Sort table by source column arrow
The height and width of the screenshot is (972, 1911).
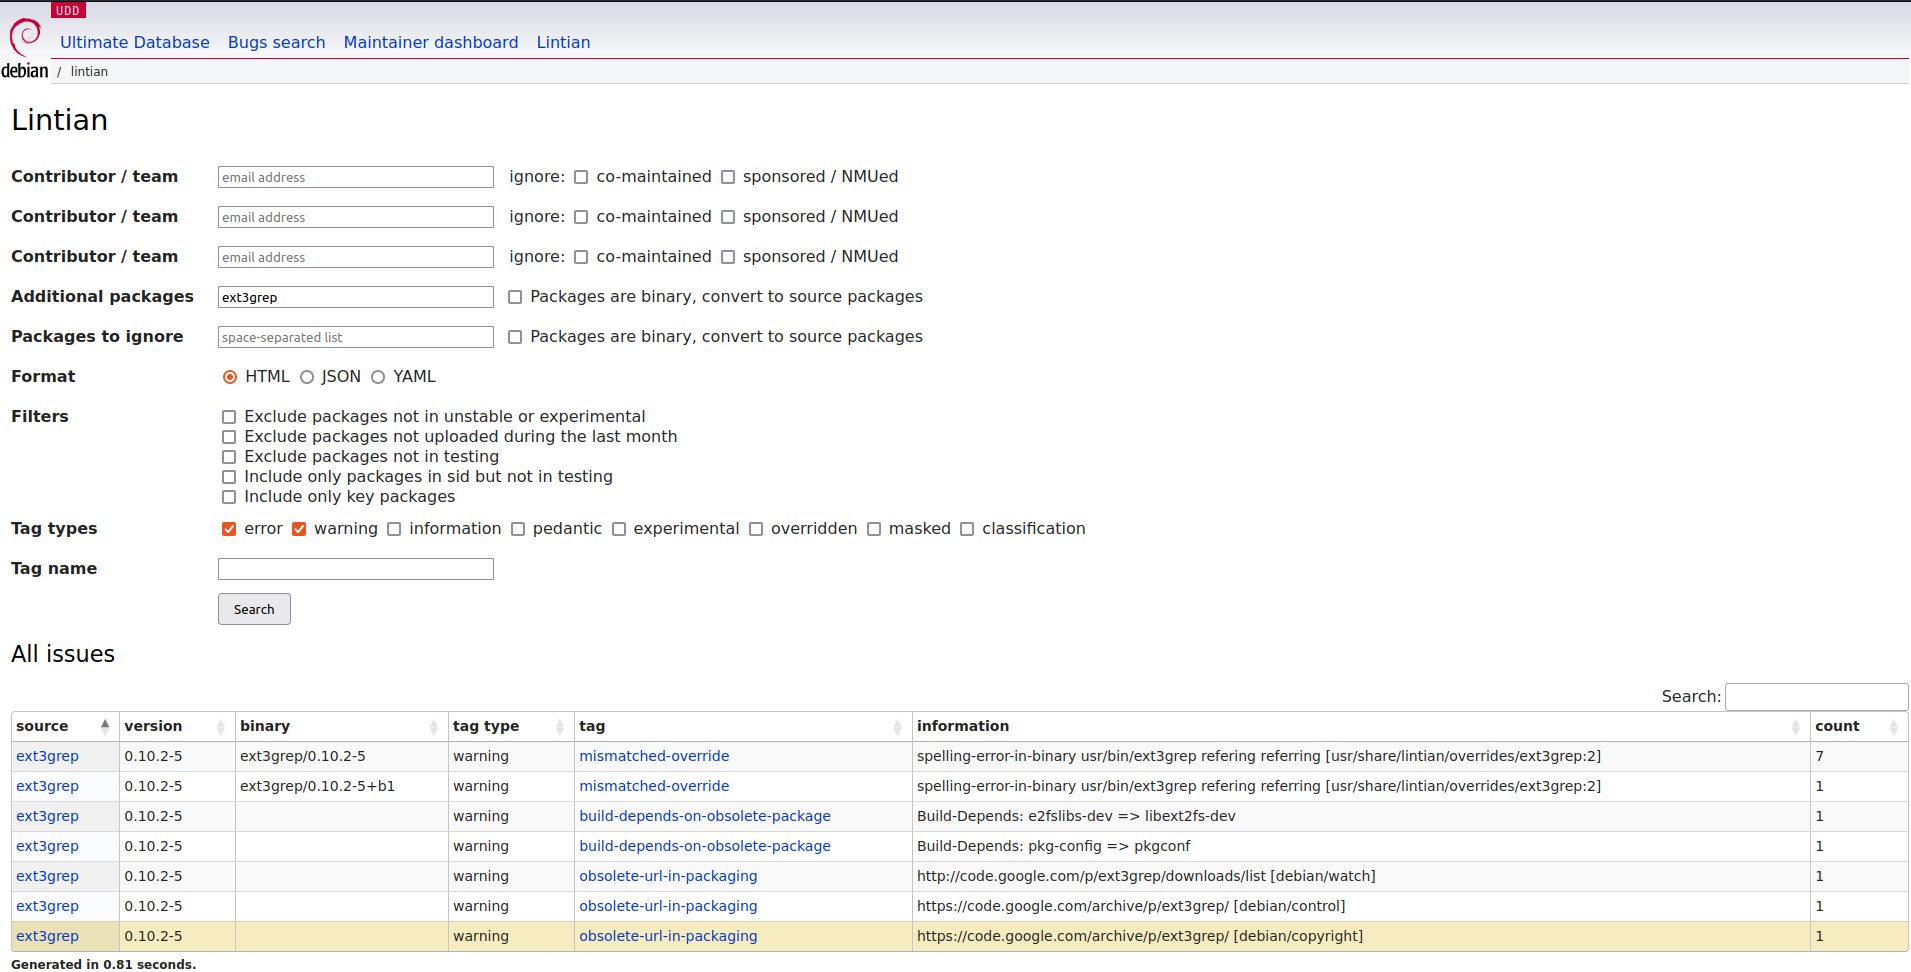click(105, 726)
